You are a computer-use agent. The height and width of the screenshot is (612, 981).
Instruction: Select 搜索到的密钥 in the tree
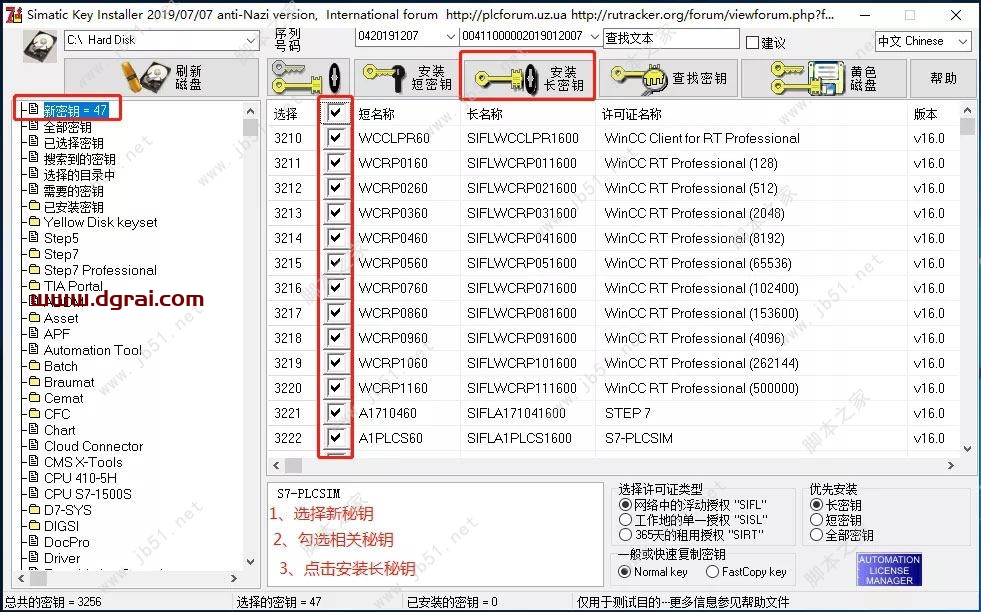[79, 159]
